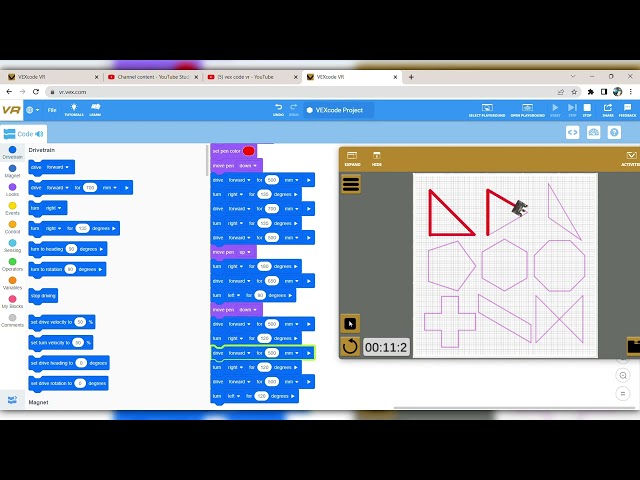Open the Learn icon in toolbar
Screen dimensions: 640x480
[x=95, y=109]
